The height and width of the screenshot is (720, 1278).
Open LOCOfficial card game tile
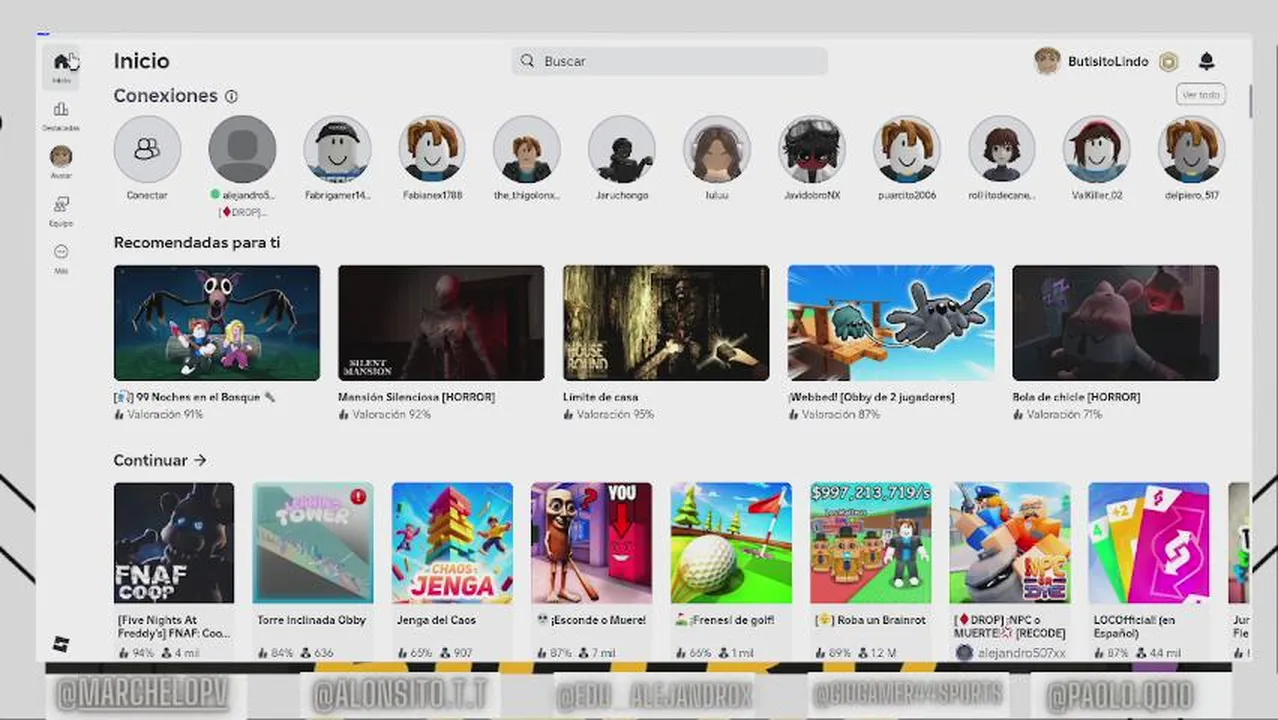pyautogui.click(x=1149, y=543)
